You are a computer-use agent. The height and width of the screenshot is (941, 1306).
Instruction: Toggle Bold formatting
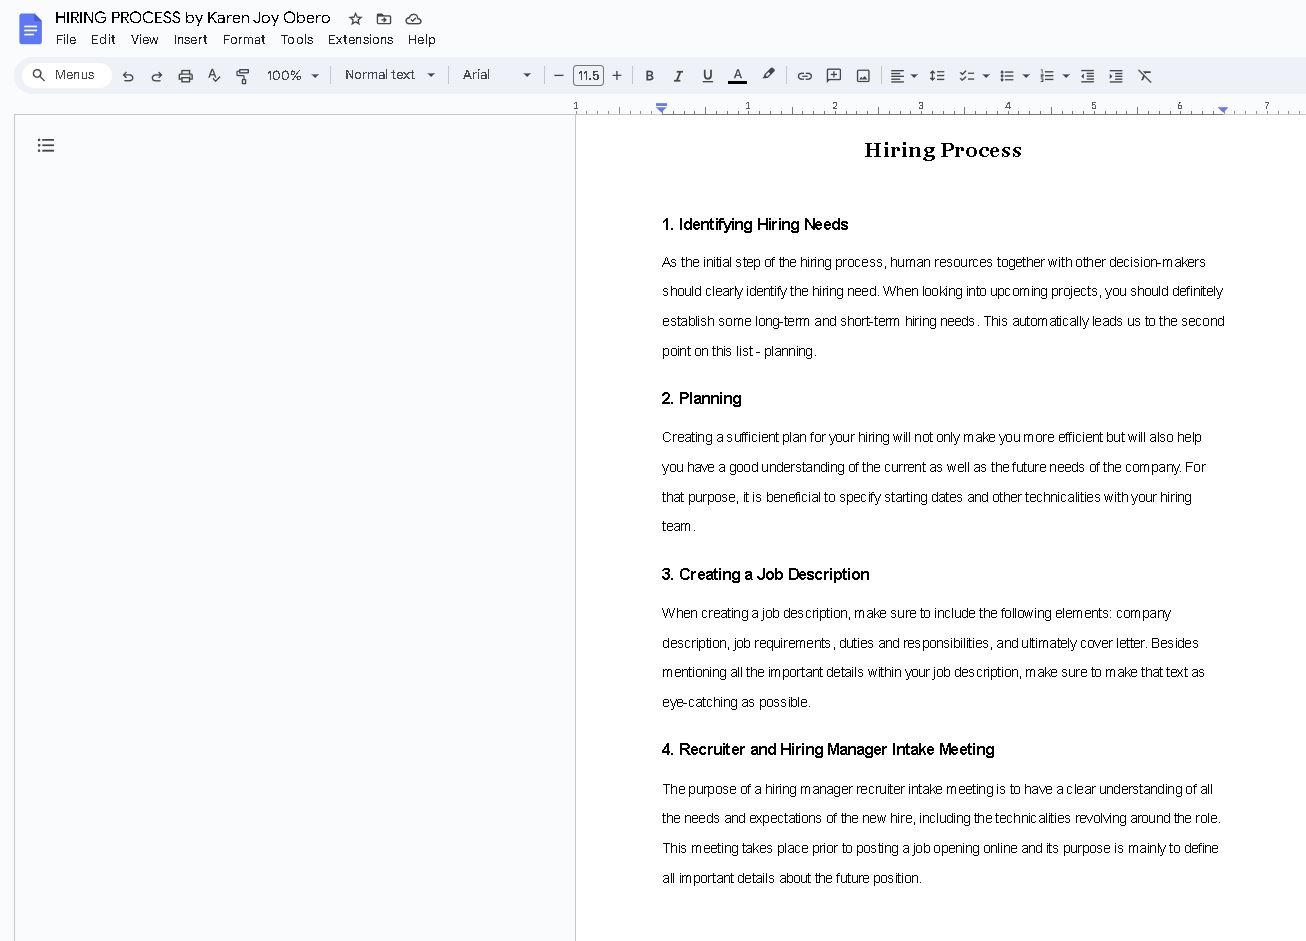pyautogui.click(x=649, y=76)
